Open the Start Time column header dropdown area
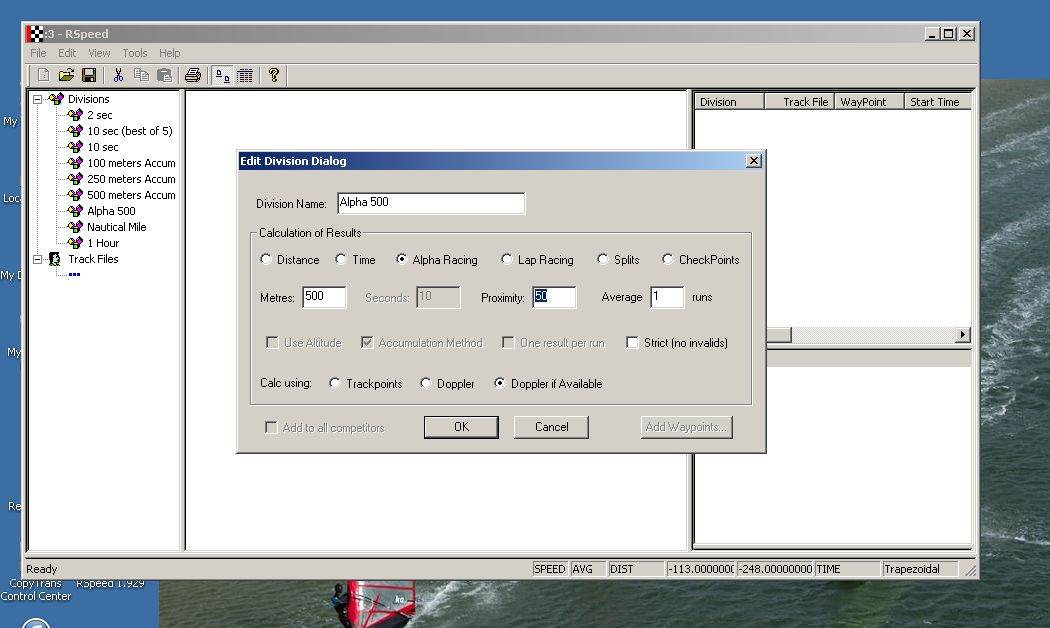Image resolution: width=1050 pixels, height=628 pixels. (x=937, y=100)
